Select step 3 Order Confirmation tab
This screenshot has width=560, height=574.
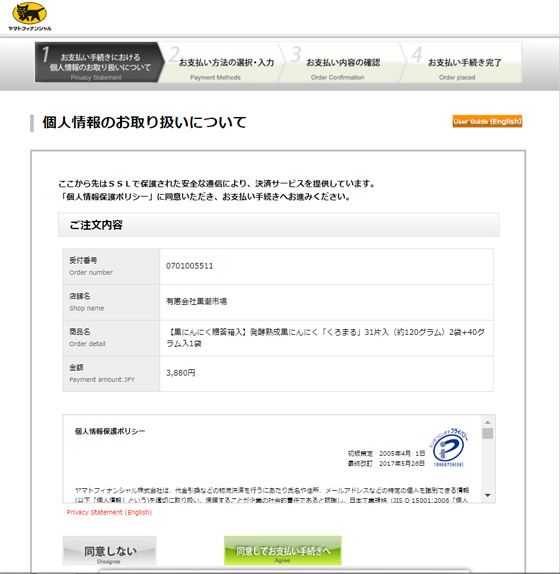click(x=342, y=62)
